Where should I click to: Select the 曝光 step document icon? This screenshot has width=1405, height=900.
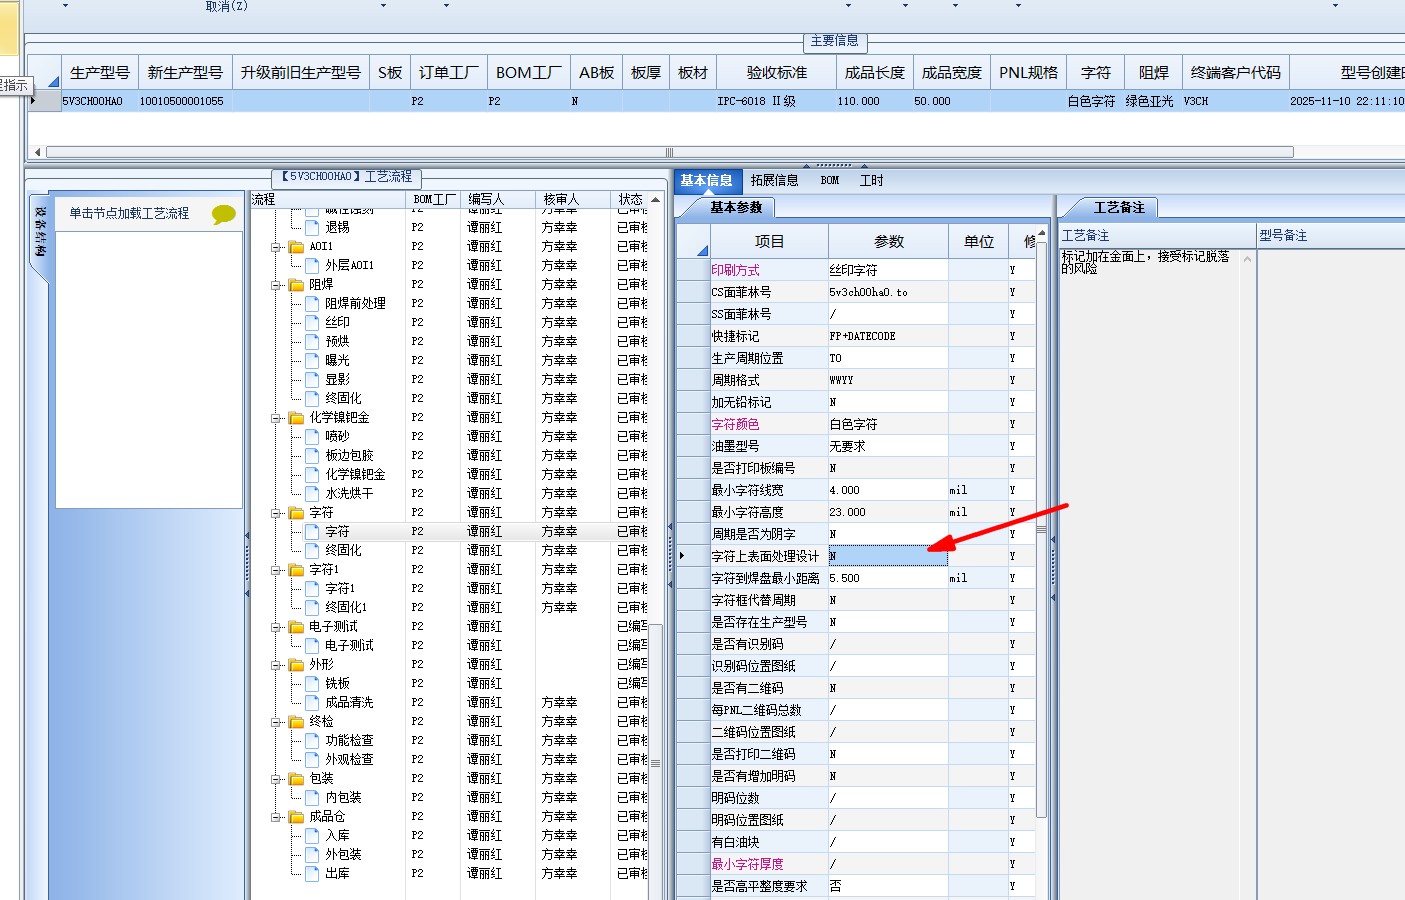point(312,360)
